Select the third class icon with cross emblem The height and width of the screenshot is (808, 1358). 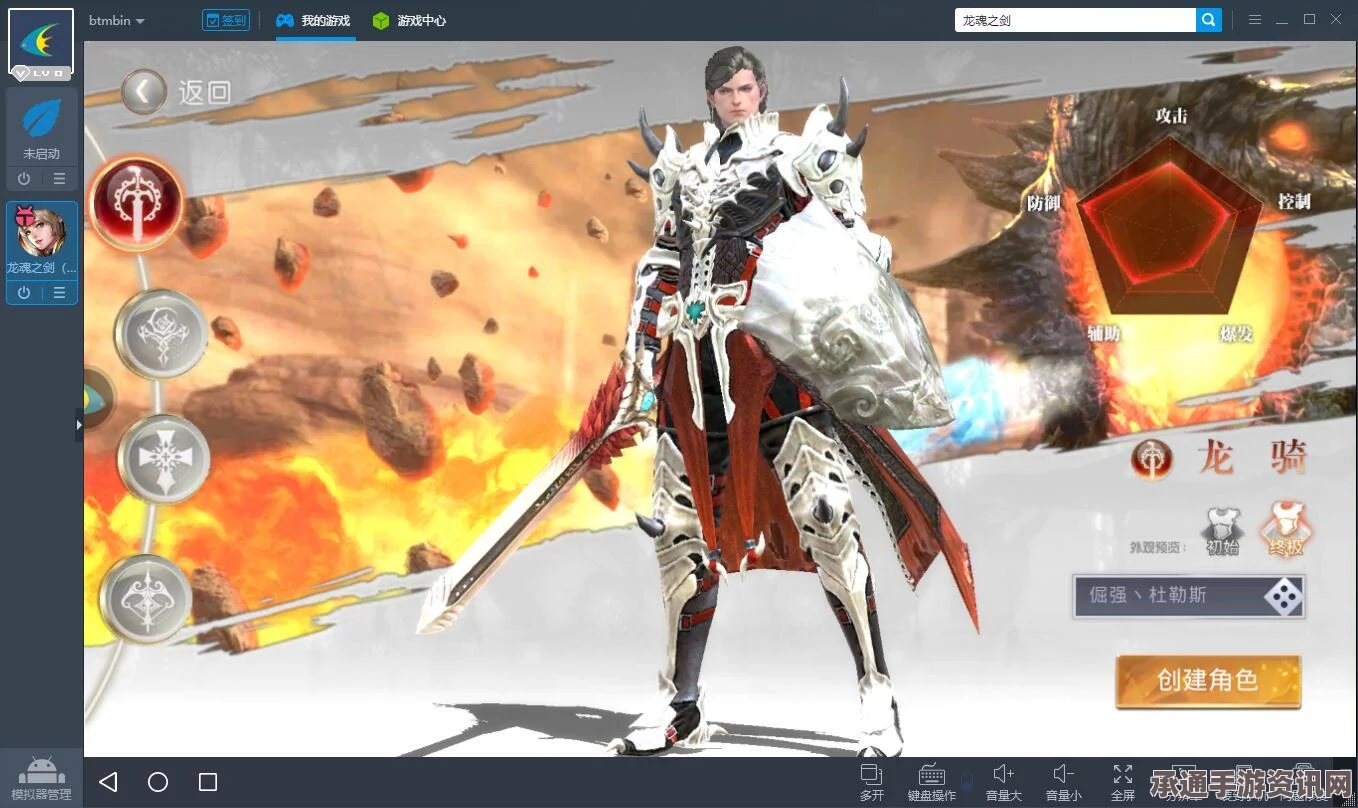[163, 461]
